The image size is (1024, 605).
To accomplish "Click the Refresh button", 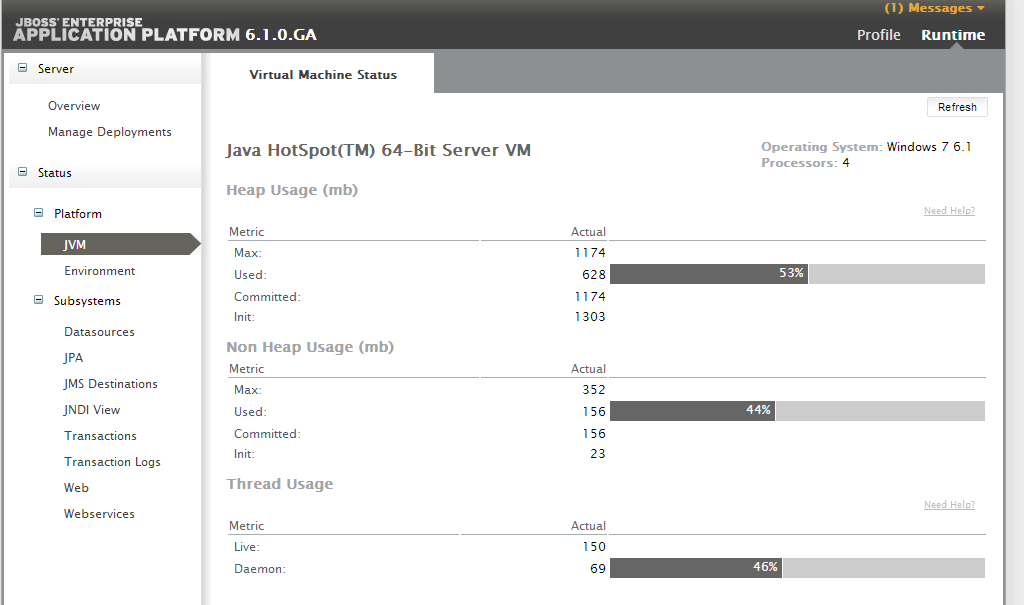I will pos(957,108).
